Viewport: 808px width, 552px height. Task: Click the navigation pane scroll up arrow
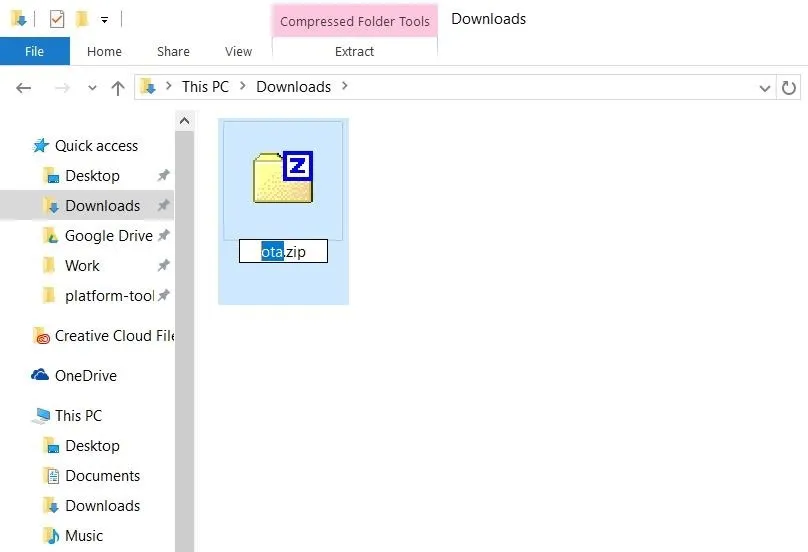pyautogui.click(x=184, y=121)
